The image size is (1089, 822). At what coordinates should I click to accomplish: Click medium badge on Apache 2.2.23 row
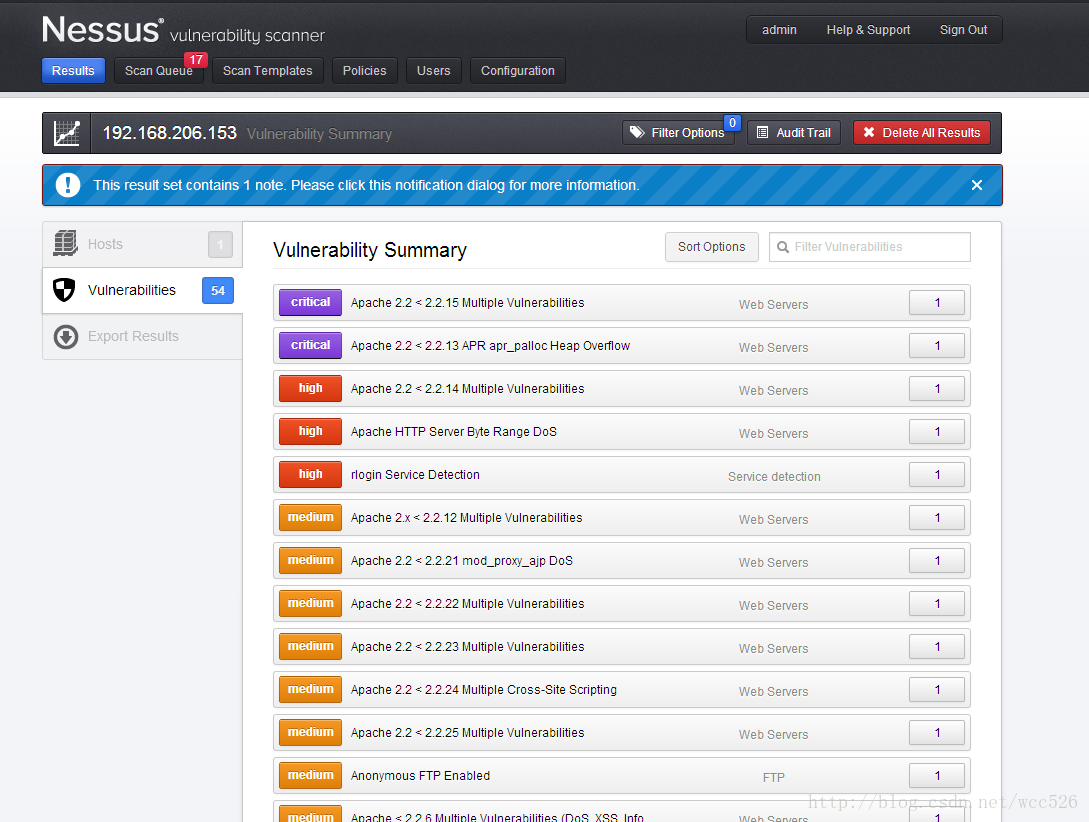coord(310,647)
